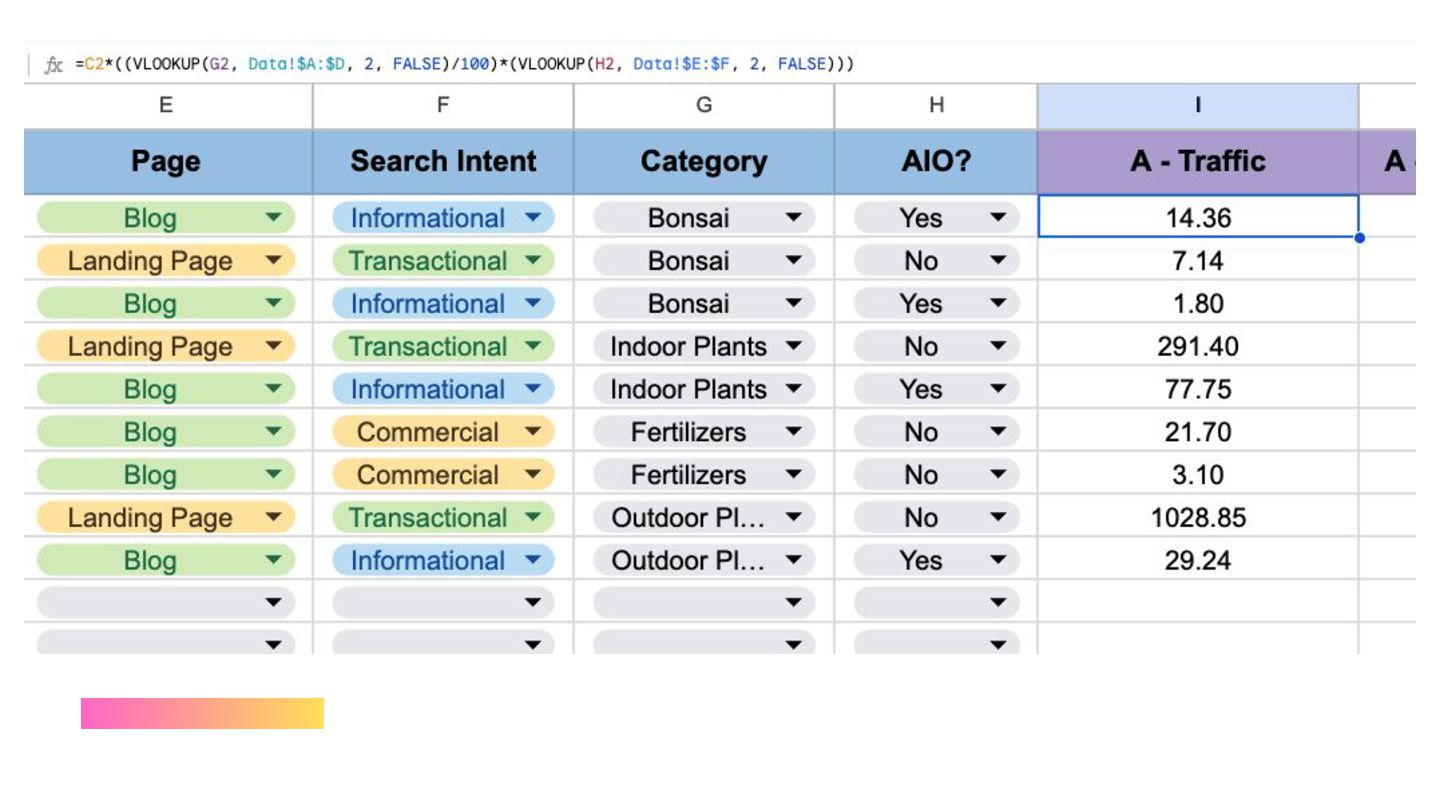1440x810 pixels.
Task: Open the first Indoor Plants category dropdown
Action: (x=794, y=347)
